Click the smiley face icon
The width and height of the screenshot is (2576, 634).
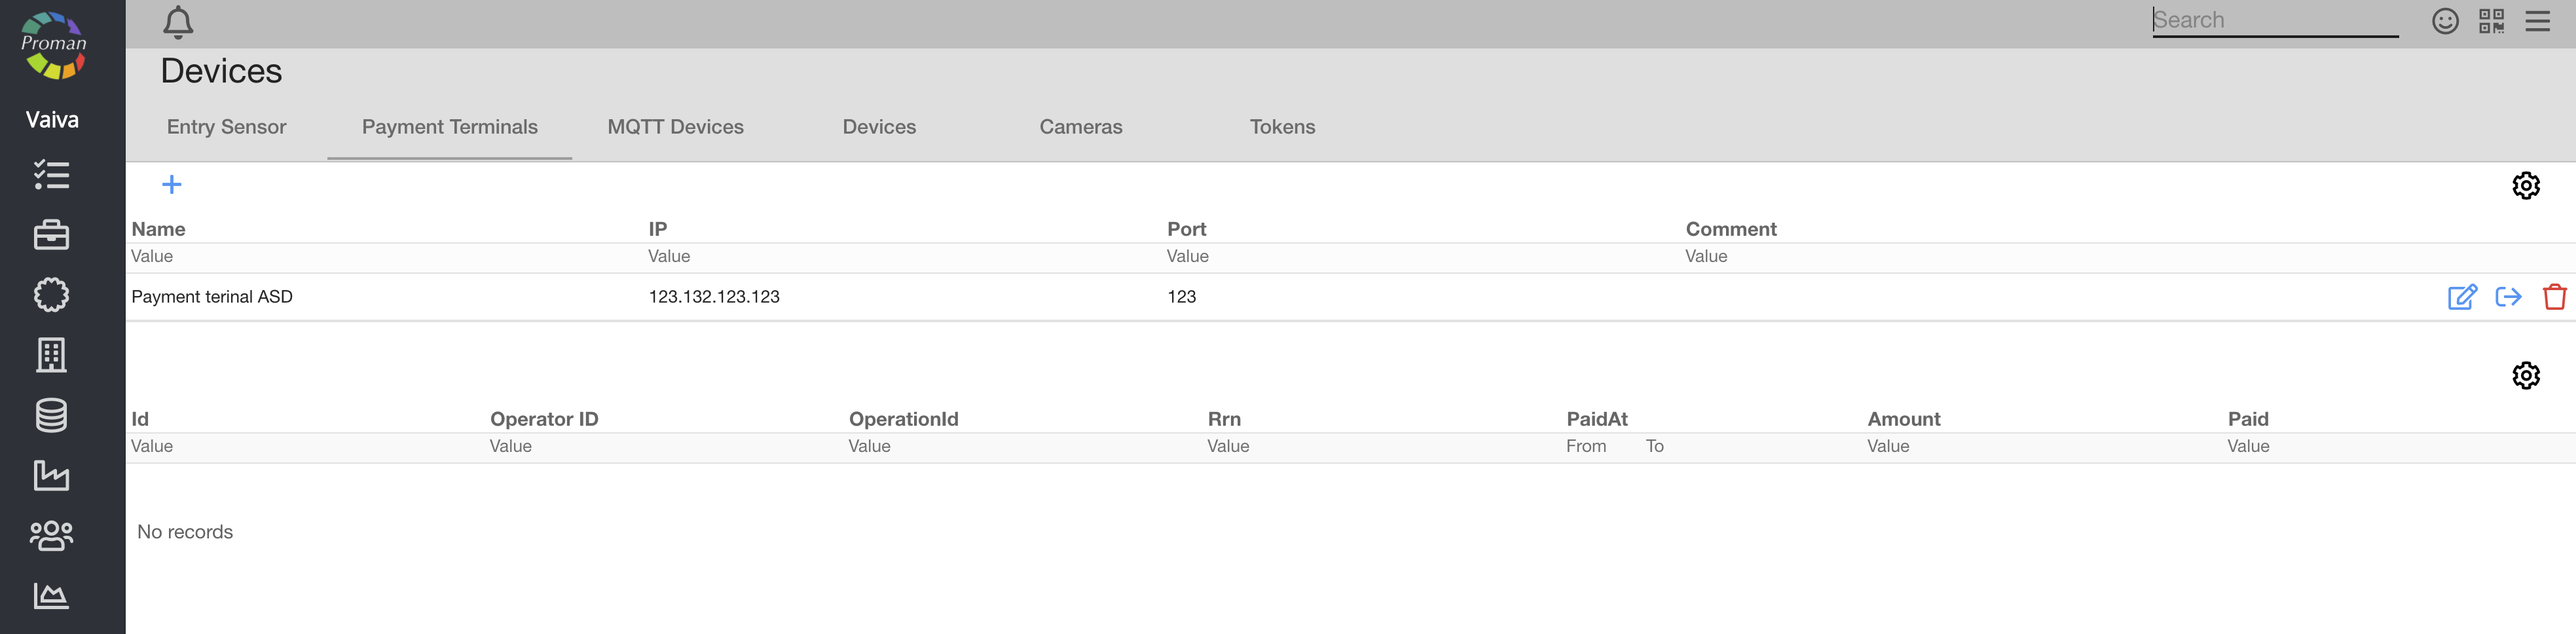(x=2445, y=21)
